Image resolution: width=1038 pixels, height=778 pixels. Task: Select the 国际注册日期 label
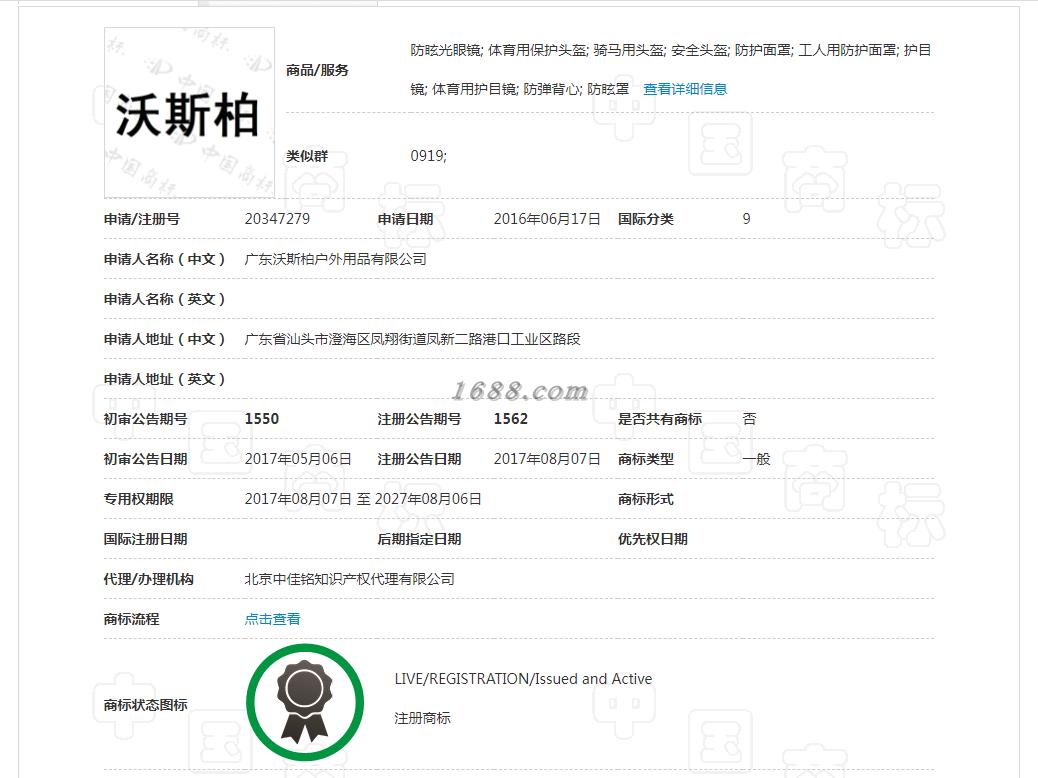coord(145,539)
